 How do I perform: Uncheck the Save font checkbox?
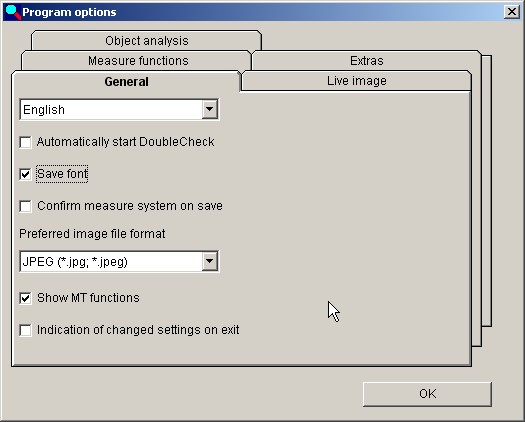[26, 174]
